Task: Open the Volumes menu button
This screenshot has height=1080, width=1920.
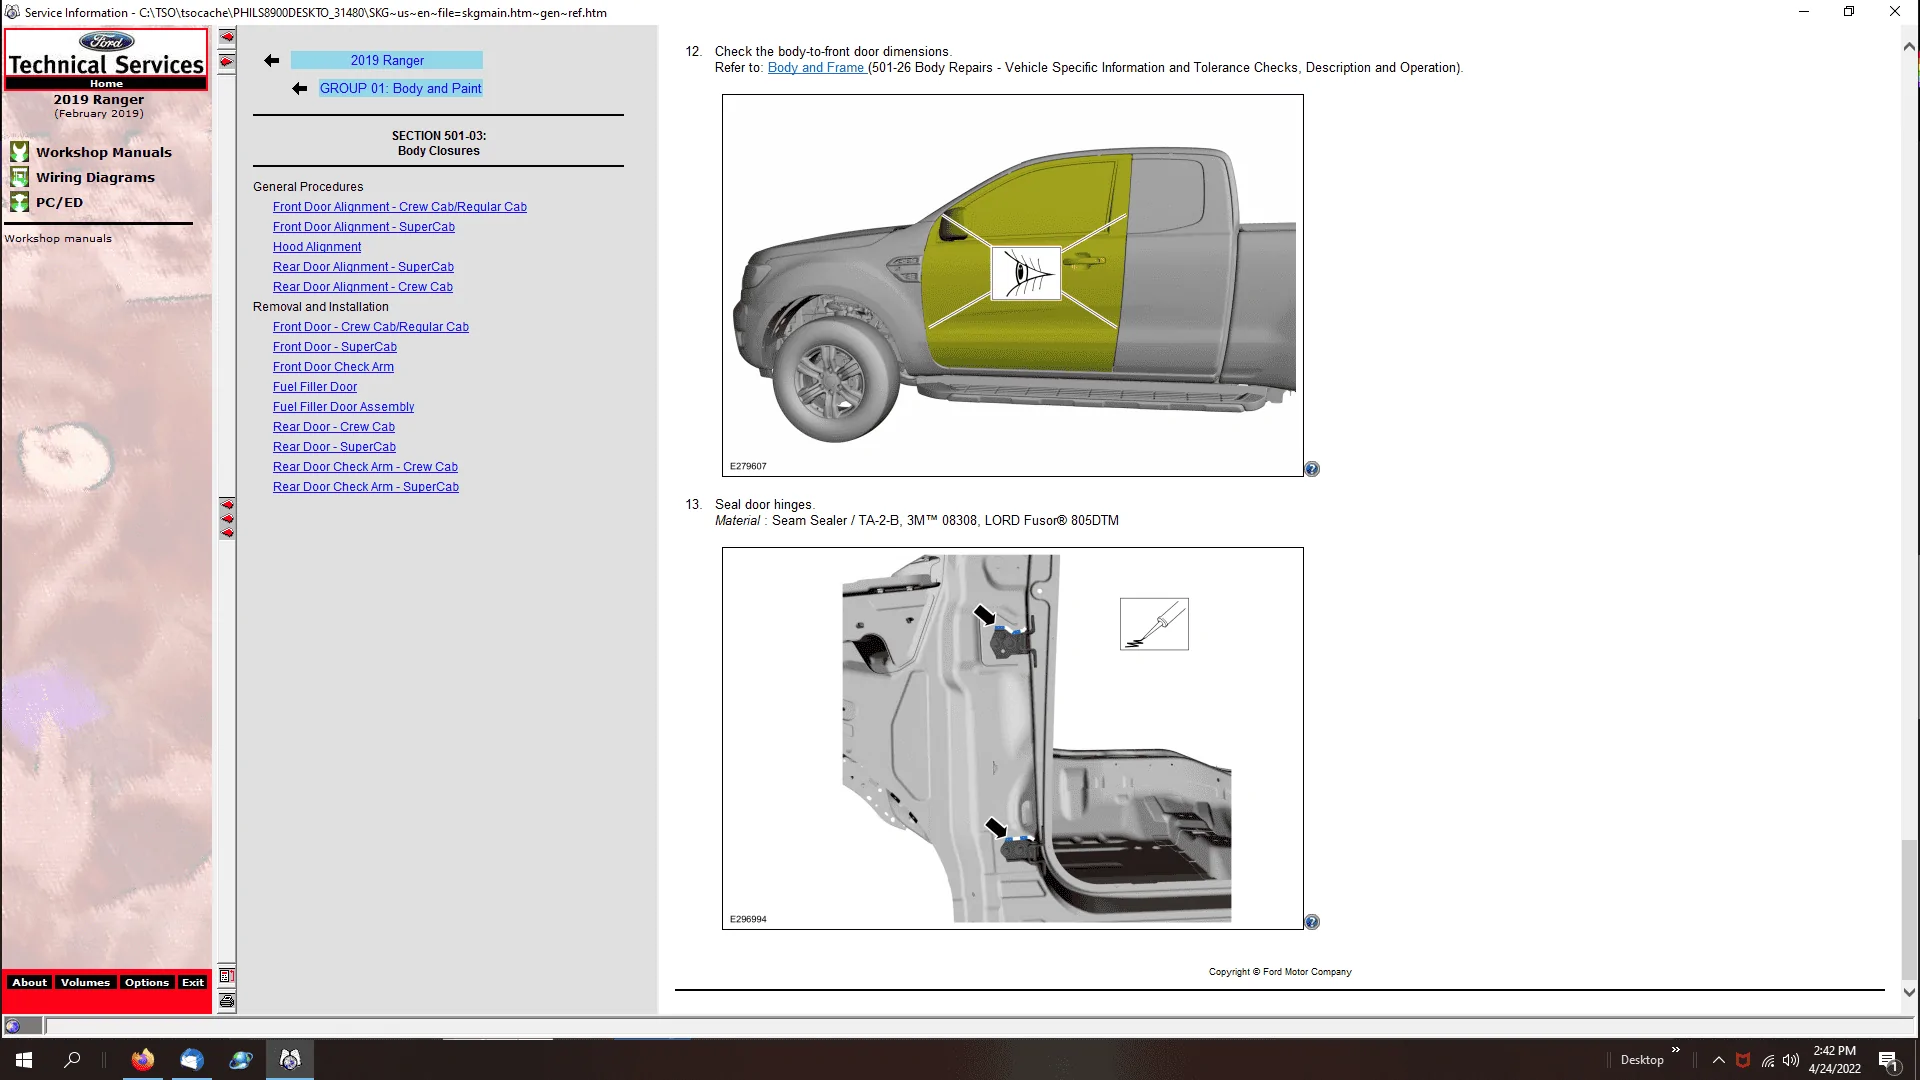Action: pyautogui.click(x=85, y=983)
